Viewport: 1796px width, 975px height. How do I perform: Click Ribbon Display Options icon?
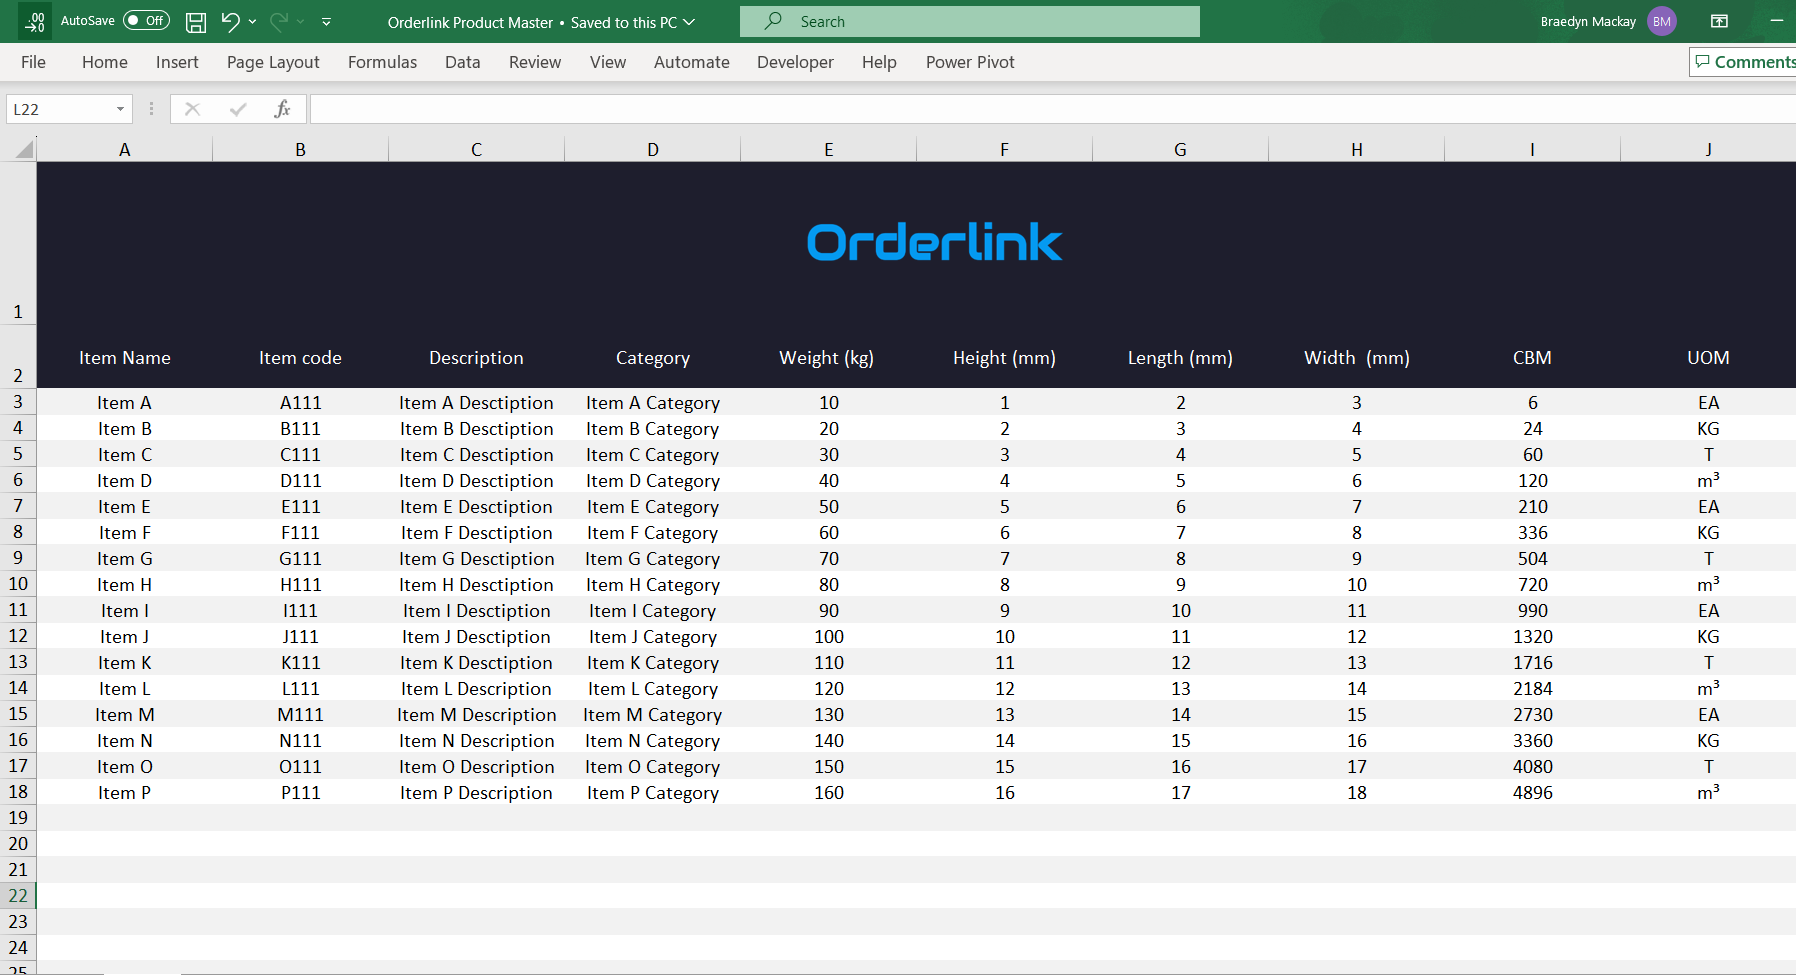point(1720,21)
